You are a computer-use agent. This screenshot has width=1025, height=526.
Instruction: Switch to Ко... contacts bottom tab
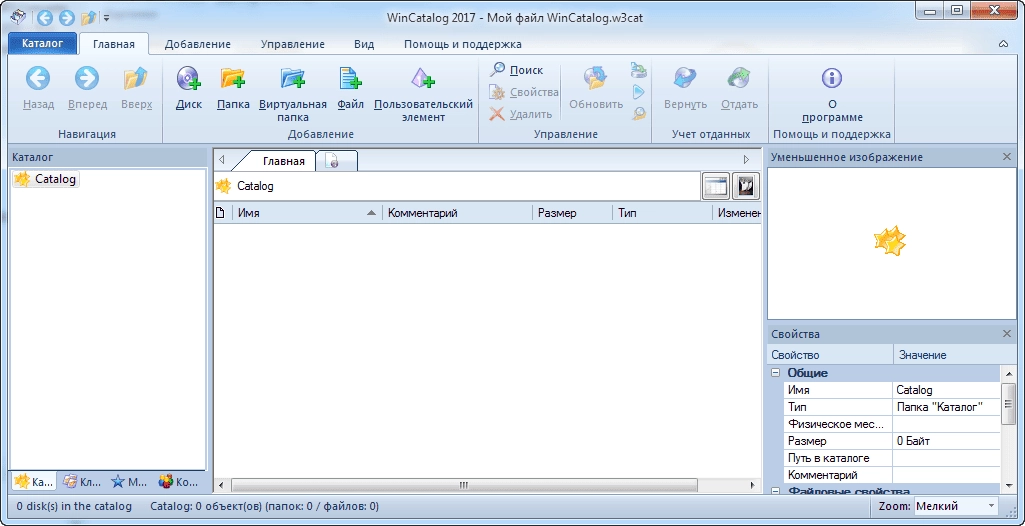click(178, 482)
